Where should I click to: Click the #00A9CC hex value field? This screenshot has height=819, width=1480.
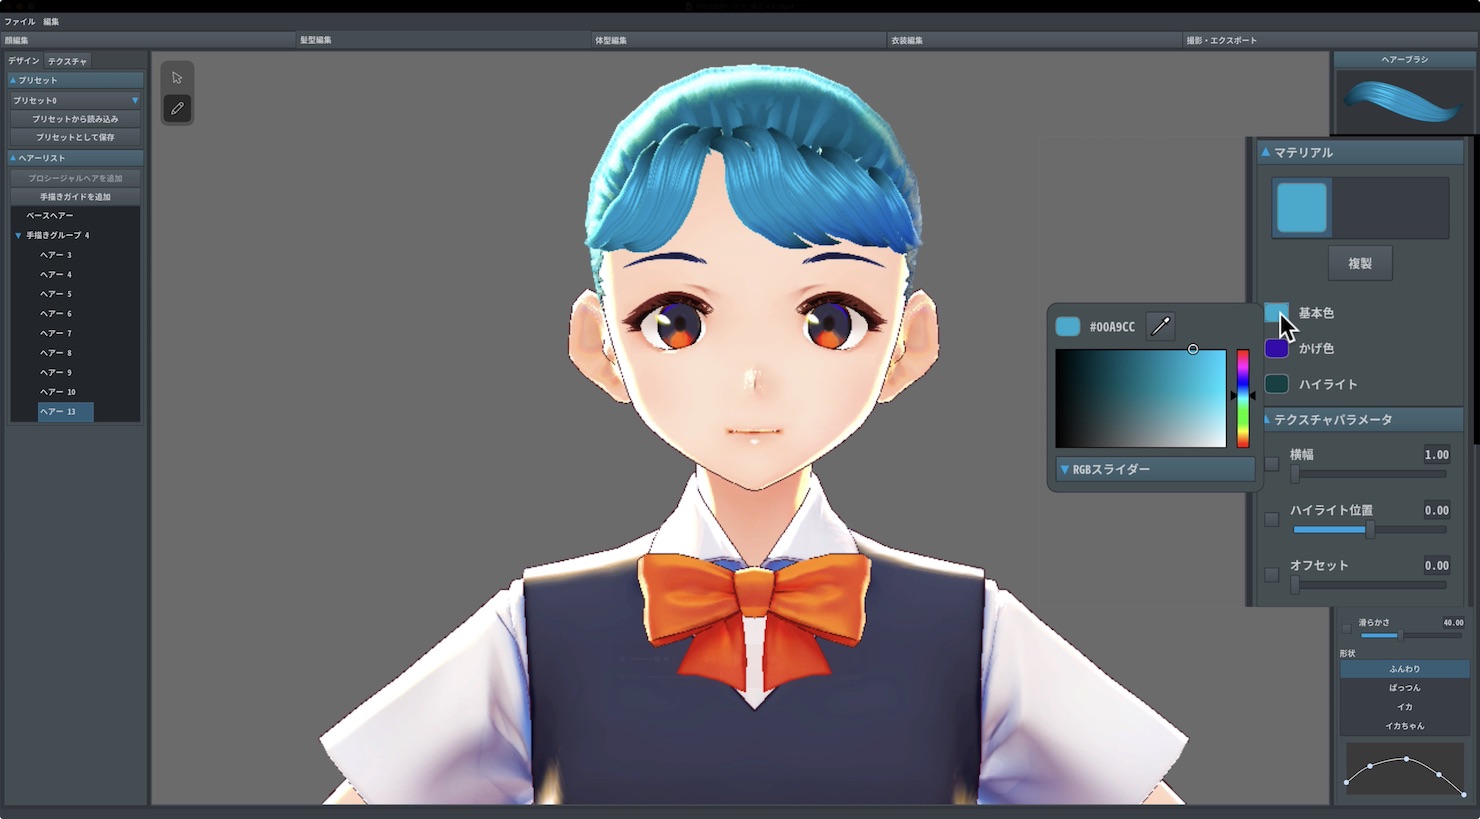[1112, 327]
